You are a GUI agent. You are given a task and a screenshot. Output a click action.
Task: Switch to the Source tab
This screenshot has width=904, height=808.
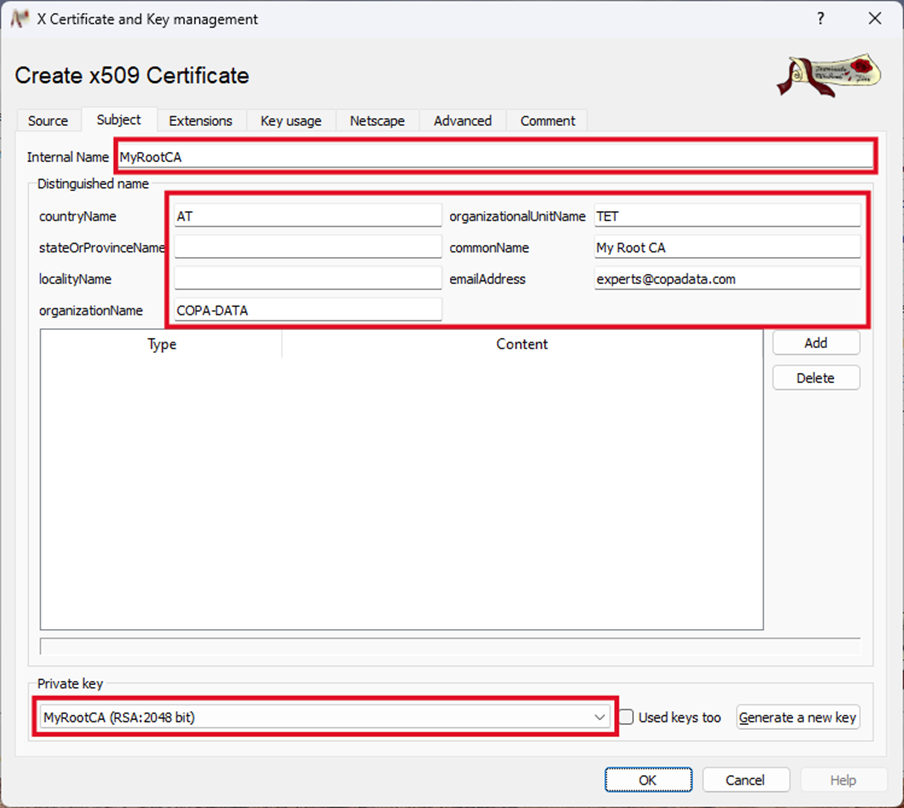(x=48, y=121)
